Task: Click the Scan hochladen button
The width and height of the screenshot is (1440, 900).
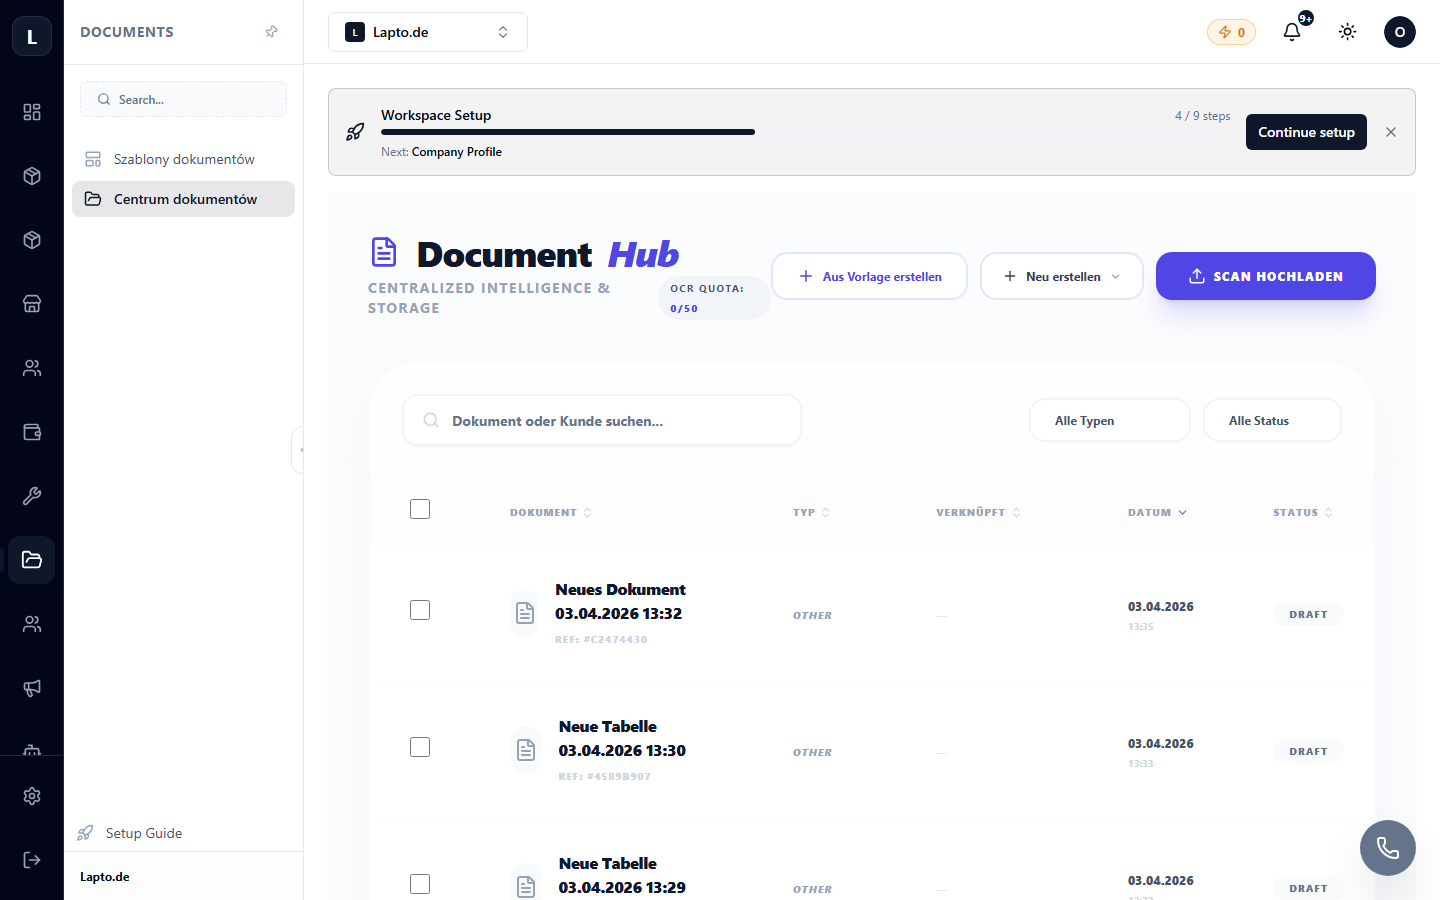Action: (x=1266, y=276)
